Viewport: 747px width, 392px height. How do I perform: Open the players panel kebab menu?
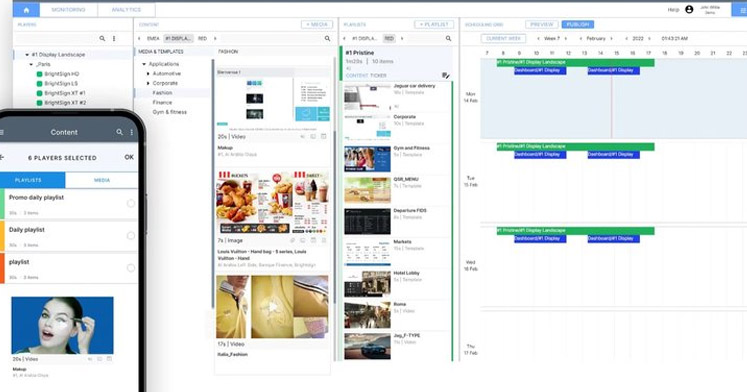pyautogui.click(x=114, y=39)
